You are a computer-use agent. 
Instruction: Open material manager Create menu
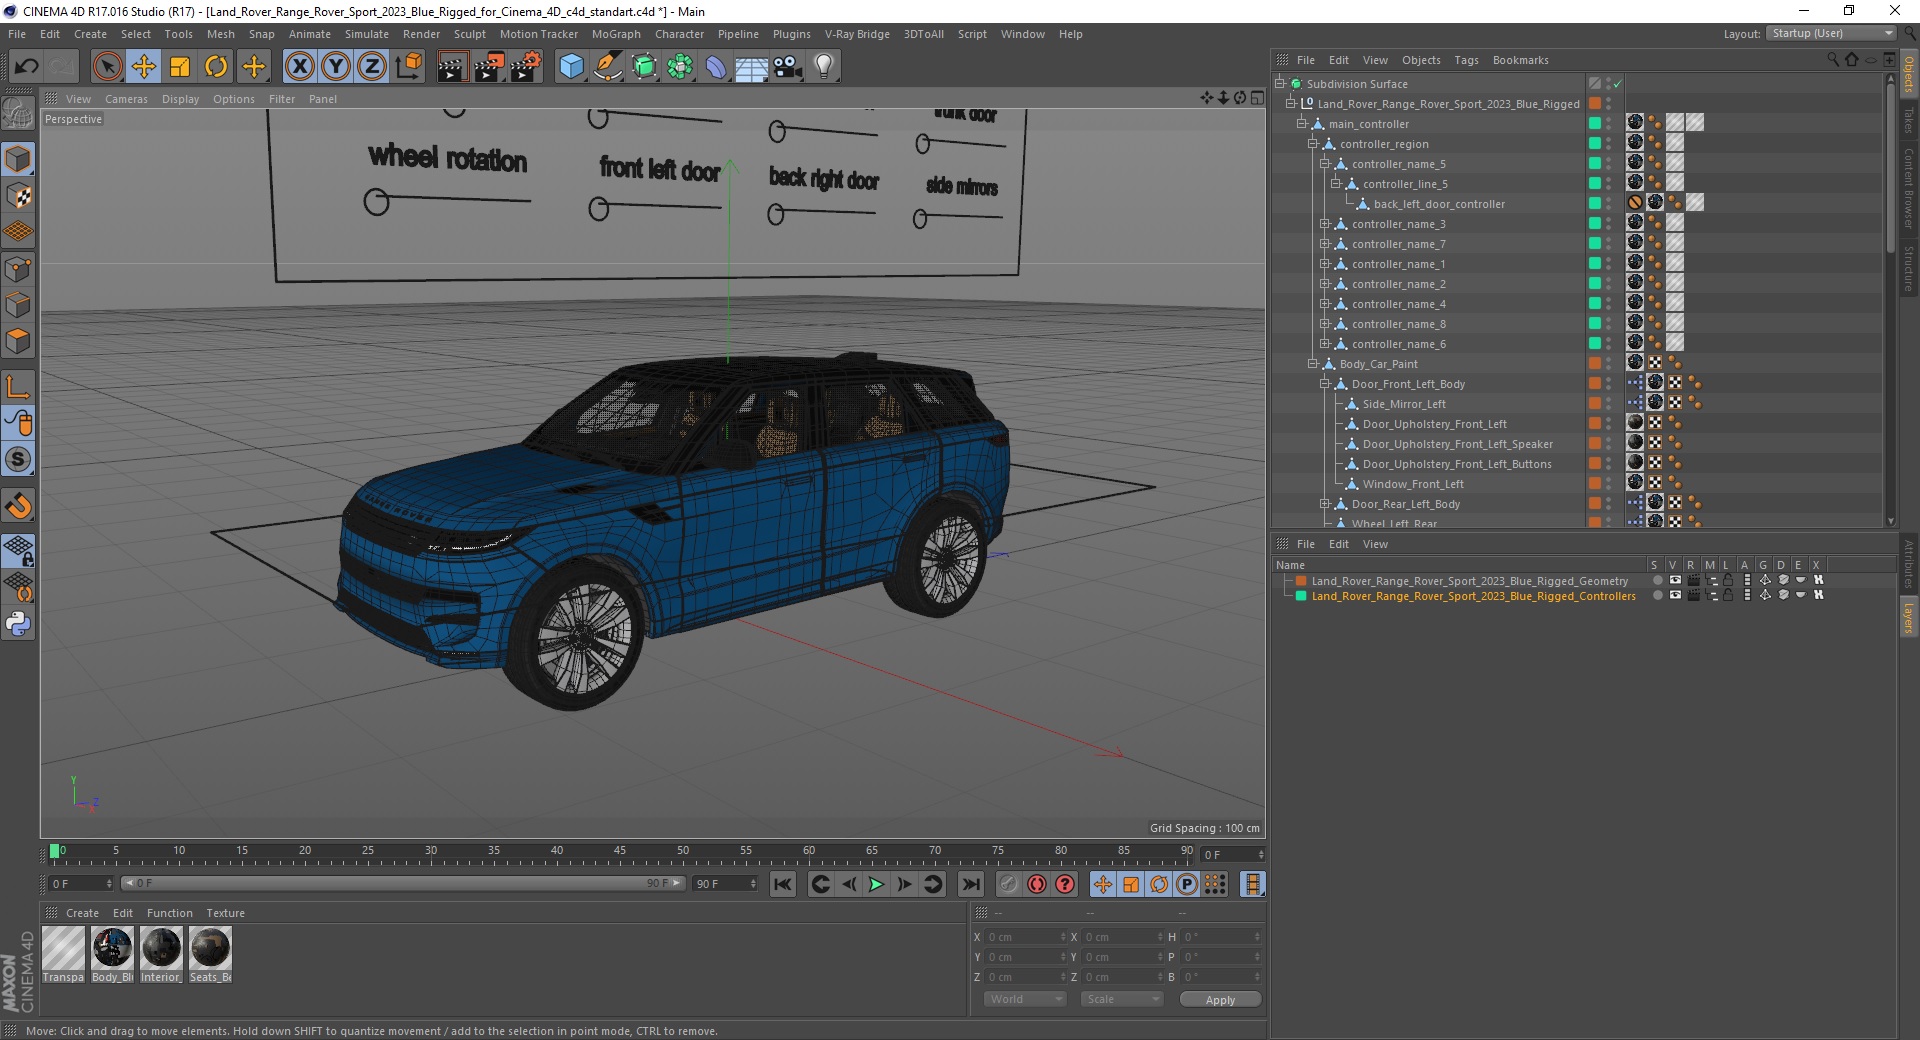point(82,913)
